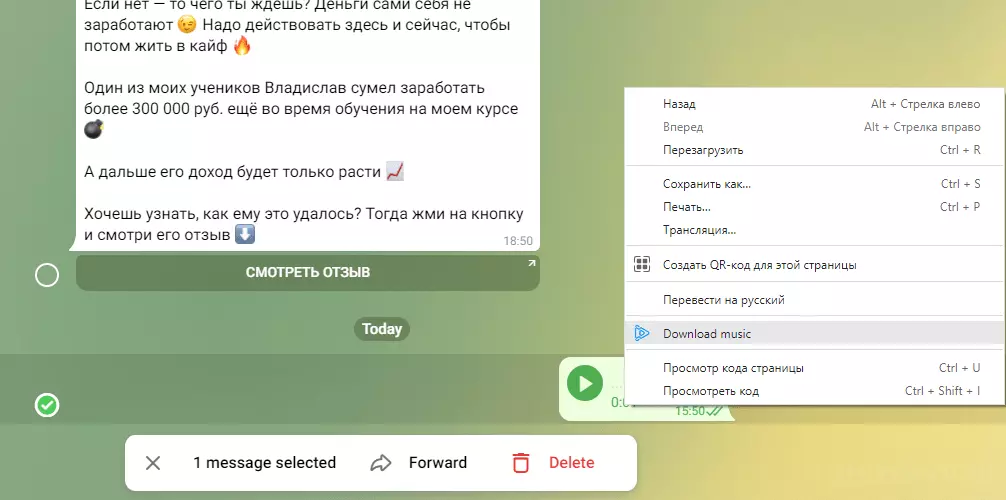Cancel selection with the X icon
Viewport: 1006px width, 500px height.
pyautogui.click(x=153, y=463)
